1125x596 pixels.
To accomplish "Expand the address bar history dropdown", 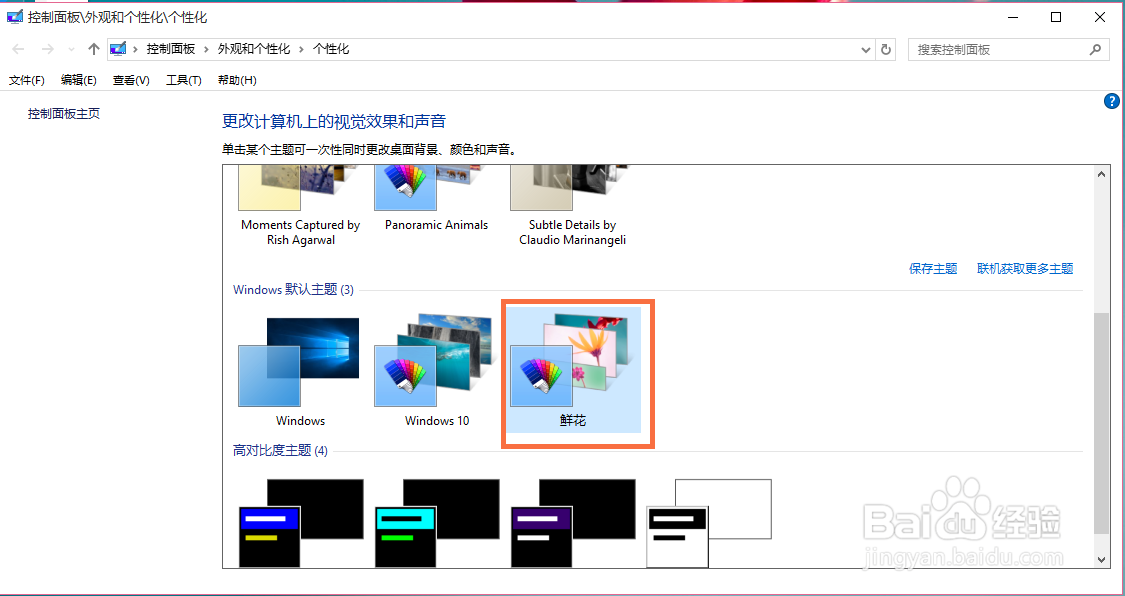I will point(866,49).
